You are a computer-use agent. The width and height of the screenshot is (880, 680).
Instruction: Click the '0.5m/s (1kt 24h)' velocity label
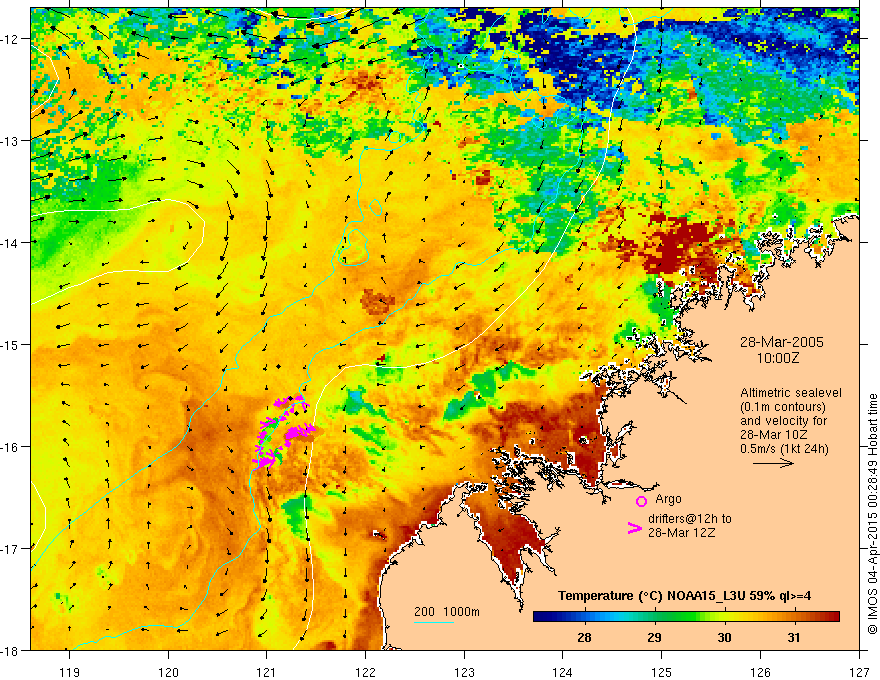[x=784, y=449]
